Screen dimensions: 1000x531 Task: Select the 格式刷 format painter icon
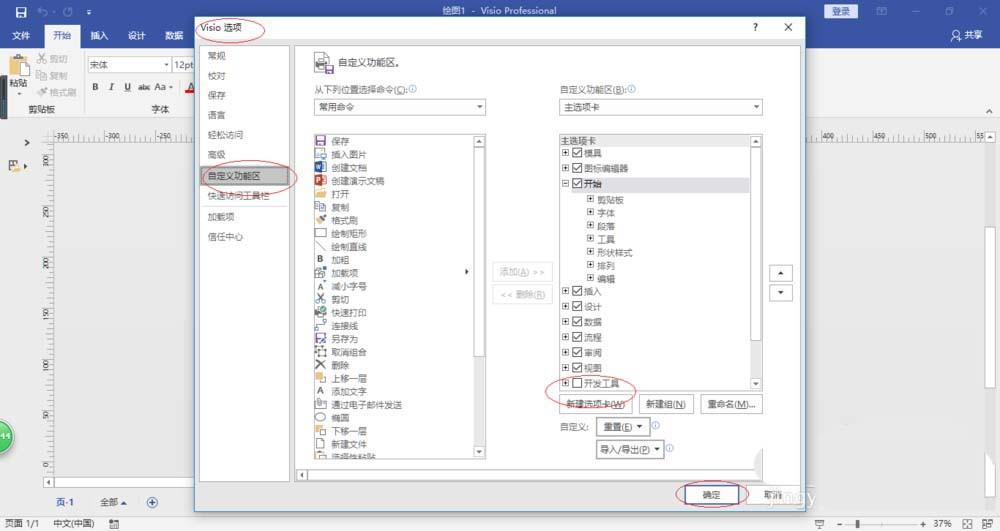(321, 220)
